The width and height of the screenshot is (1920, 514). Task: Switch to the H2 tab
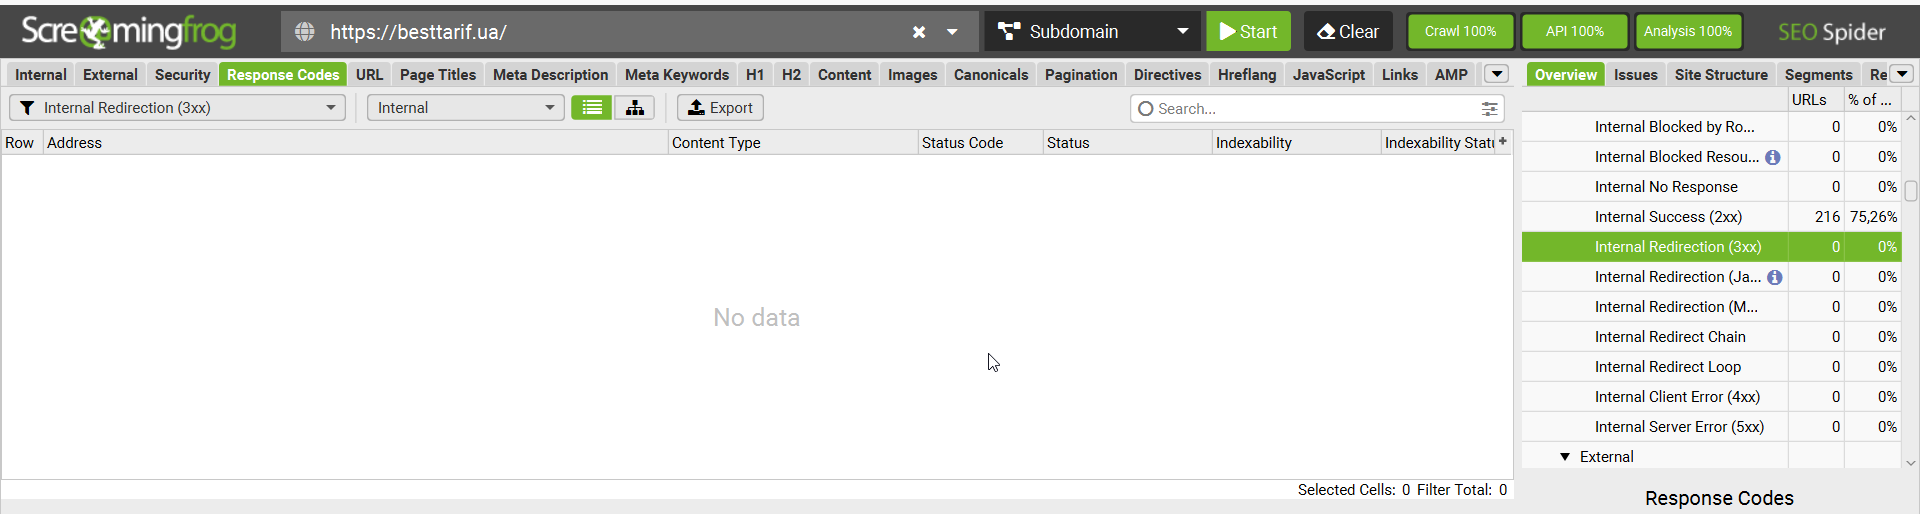[791, 74]
